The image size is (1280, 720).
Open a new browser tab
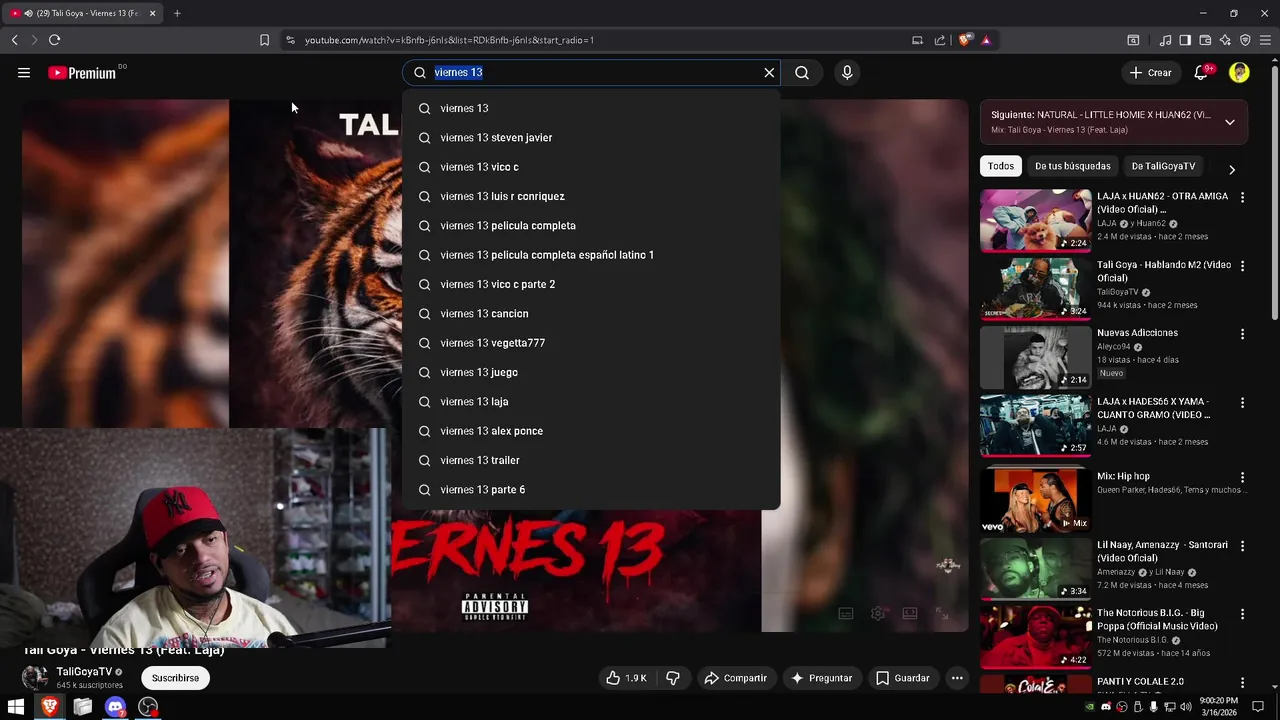[177, 13]
